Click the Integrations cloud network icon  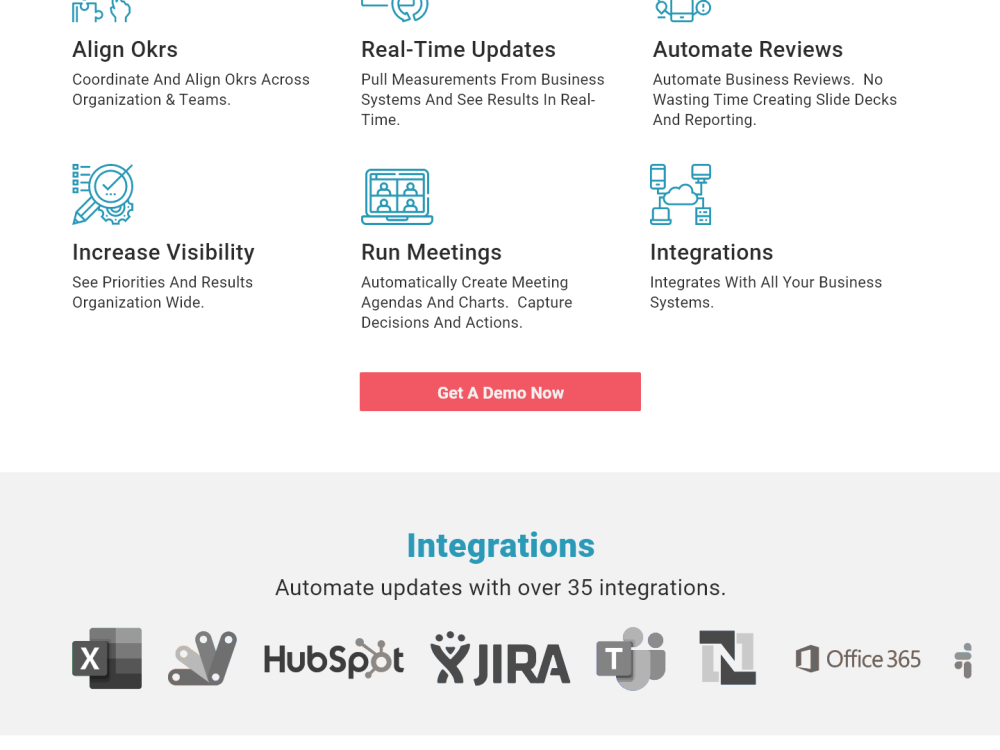(x=680, y=194)
